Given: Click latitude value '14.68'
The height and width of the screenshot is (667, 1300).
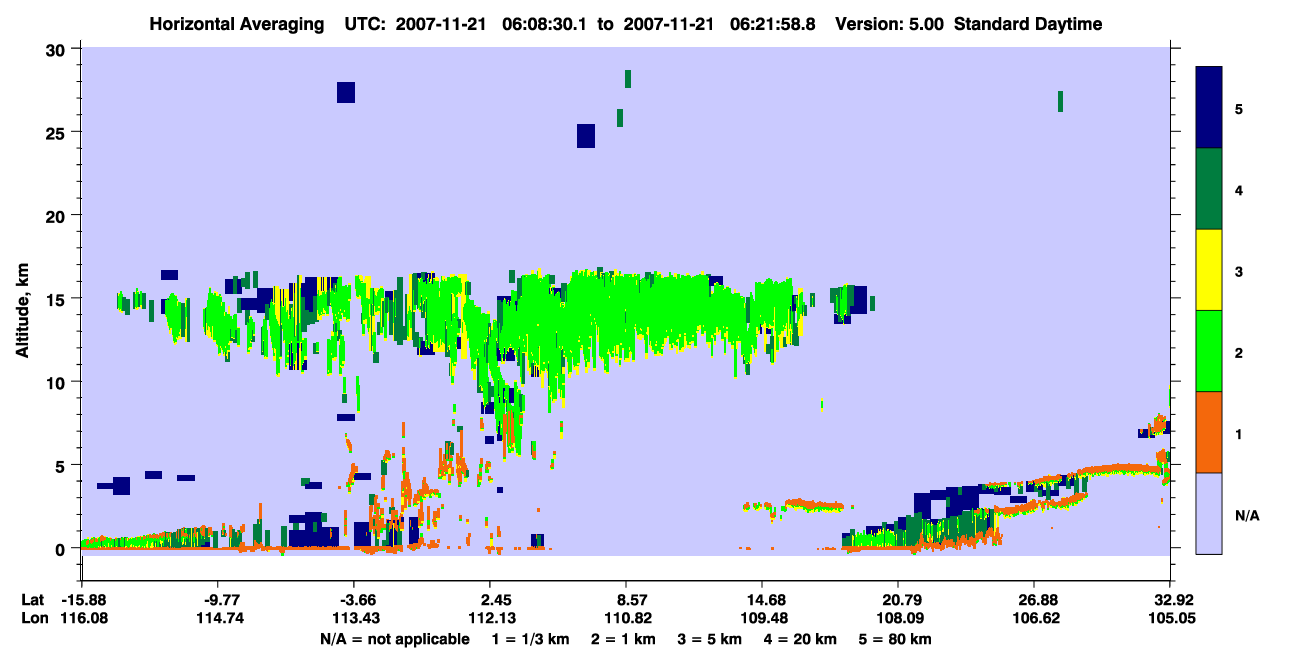Looking at the screenshot, I should [x=762, y=600].
